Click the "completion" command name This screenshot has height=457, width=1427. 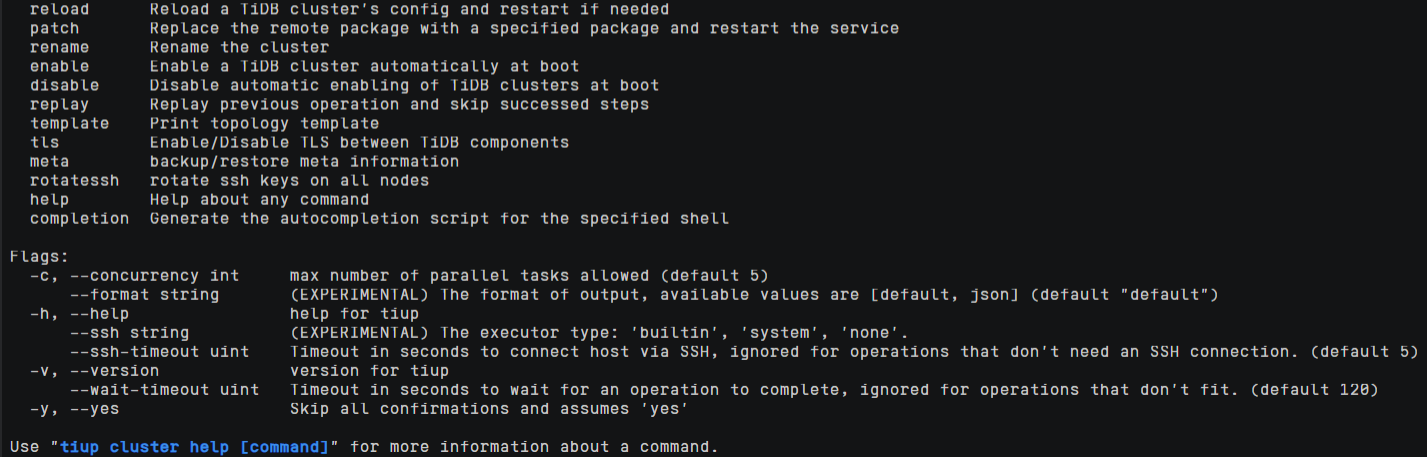(79, 218)
